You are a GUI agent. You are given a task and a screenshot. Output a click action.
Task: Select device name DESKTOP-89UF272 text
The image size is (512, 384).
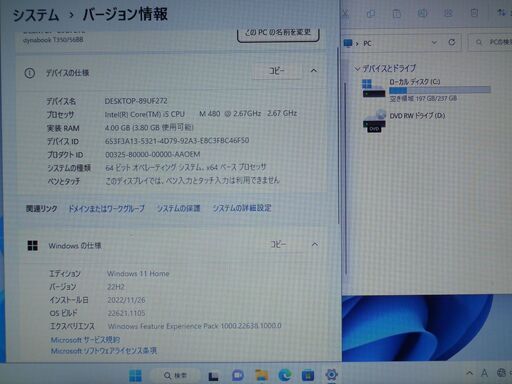136,101
